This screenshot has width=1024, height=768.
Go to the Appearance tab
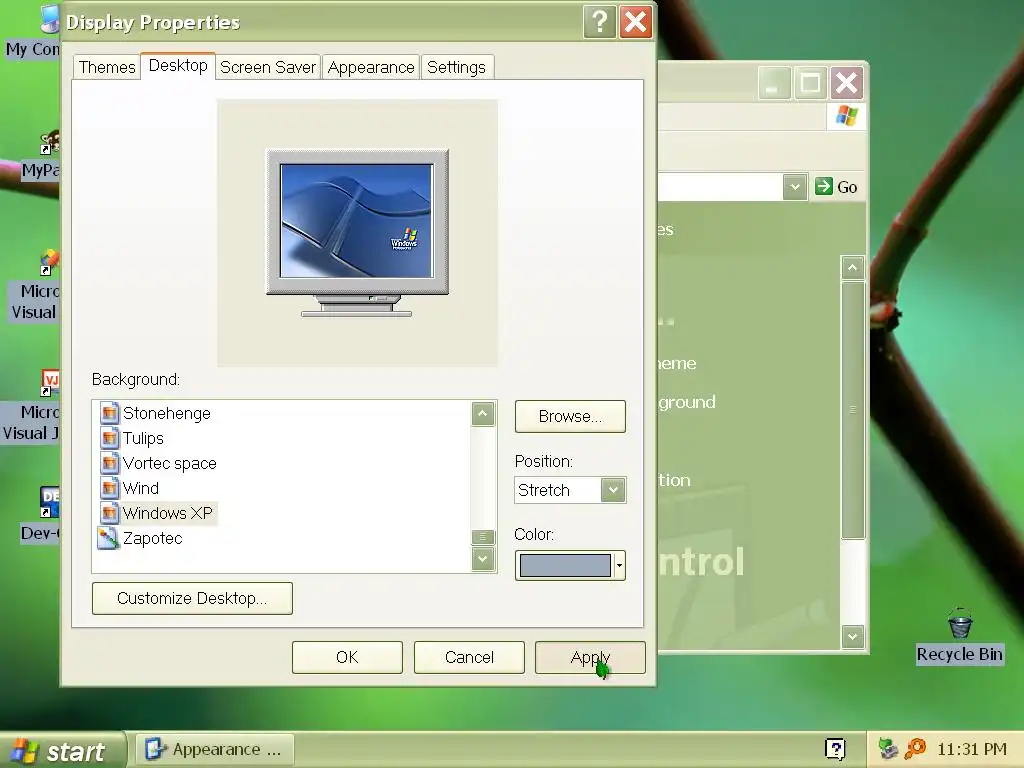371,67
